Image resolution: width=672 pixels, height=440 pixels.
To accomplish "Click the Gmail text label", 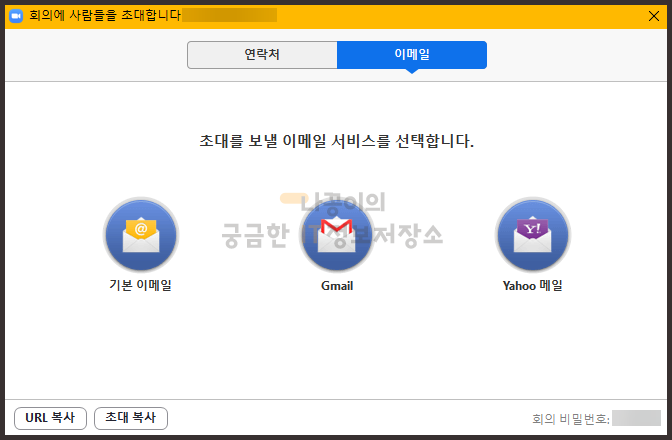I will pyautogui.click(x=337, y=286).
